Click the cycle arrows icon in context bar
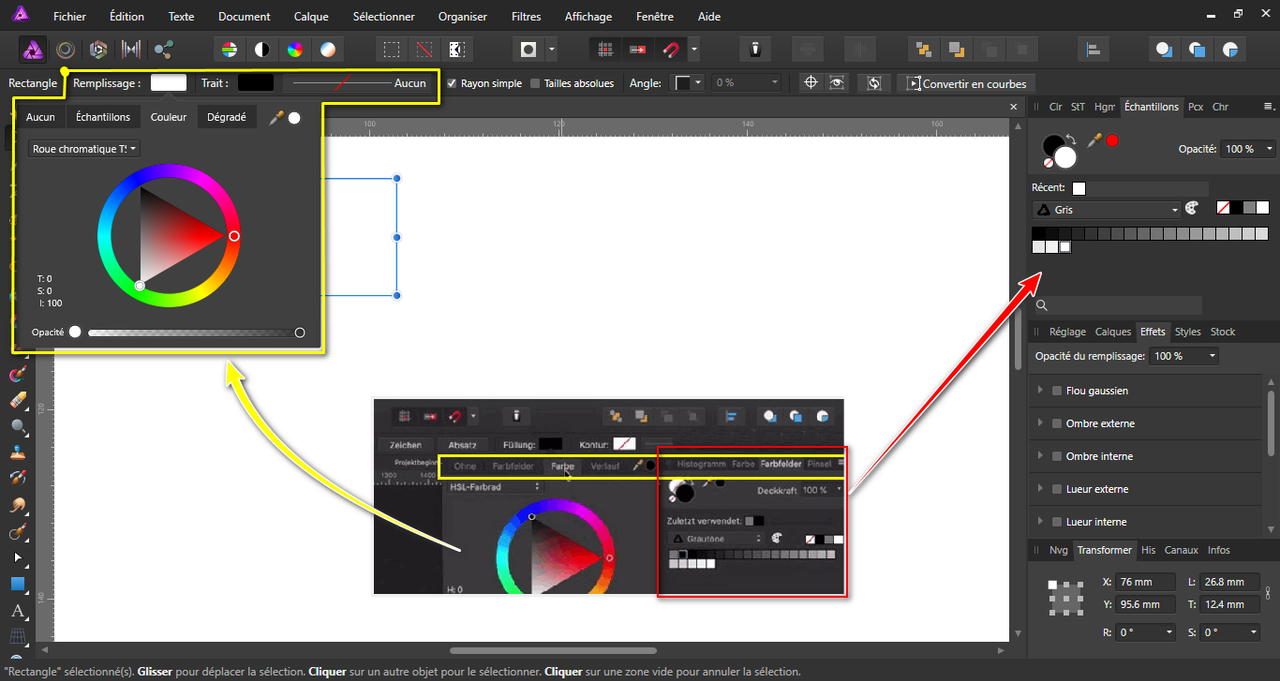This screenshot has width=1280, height=681. pyautogui.click(x=874, y=83)
